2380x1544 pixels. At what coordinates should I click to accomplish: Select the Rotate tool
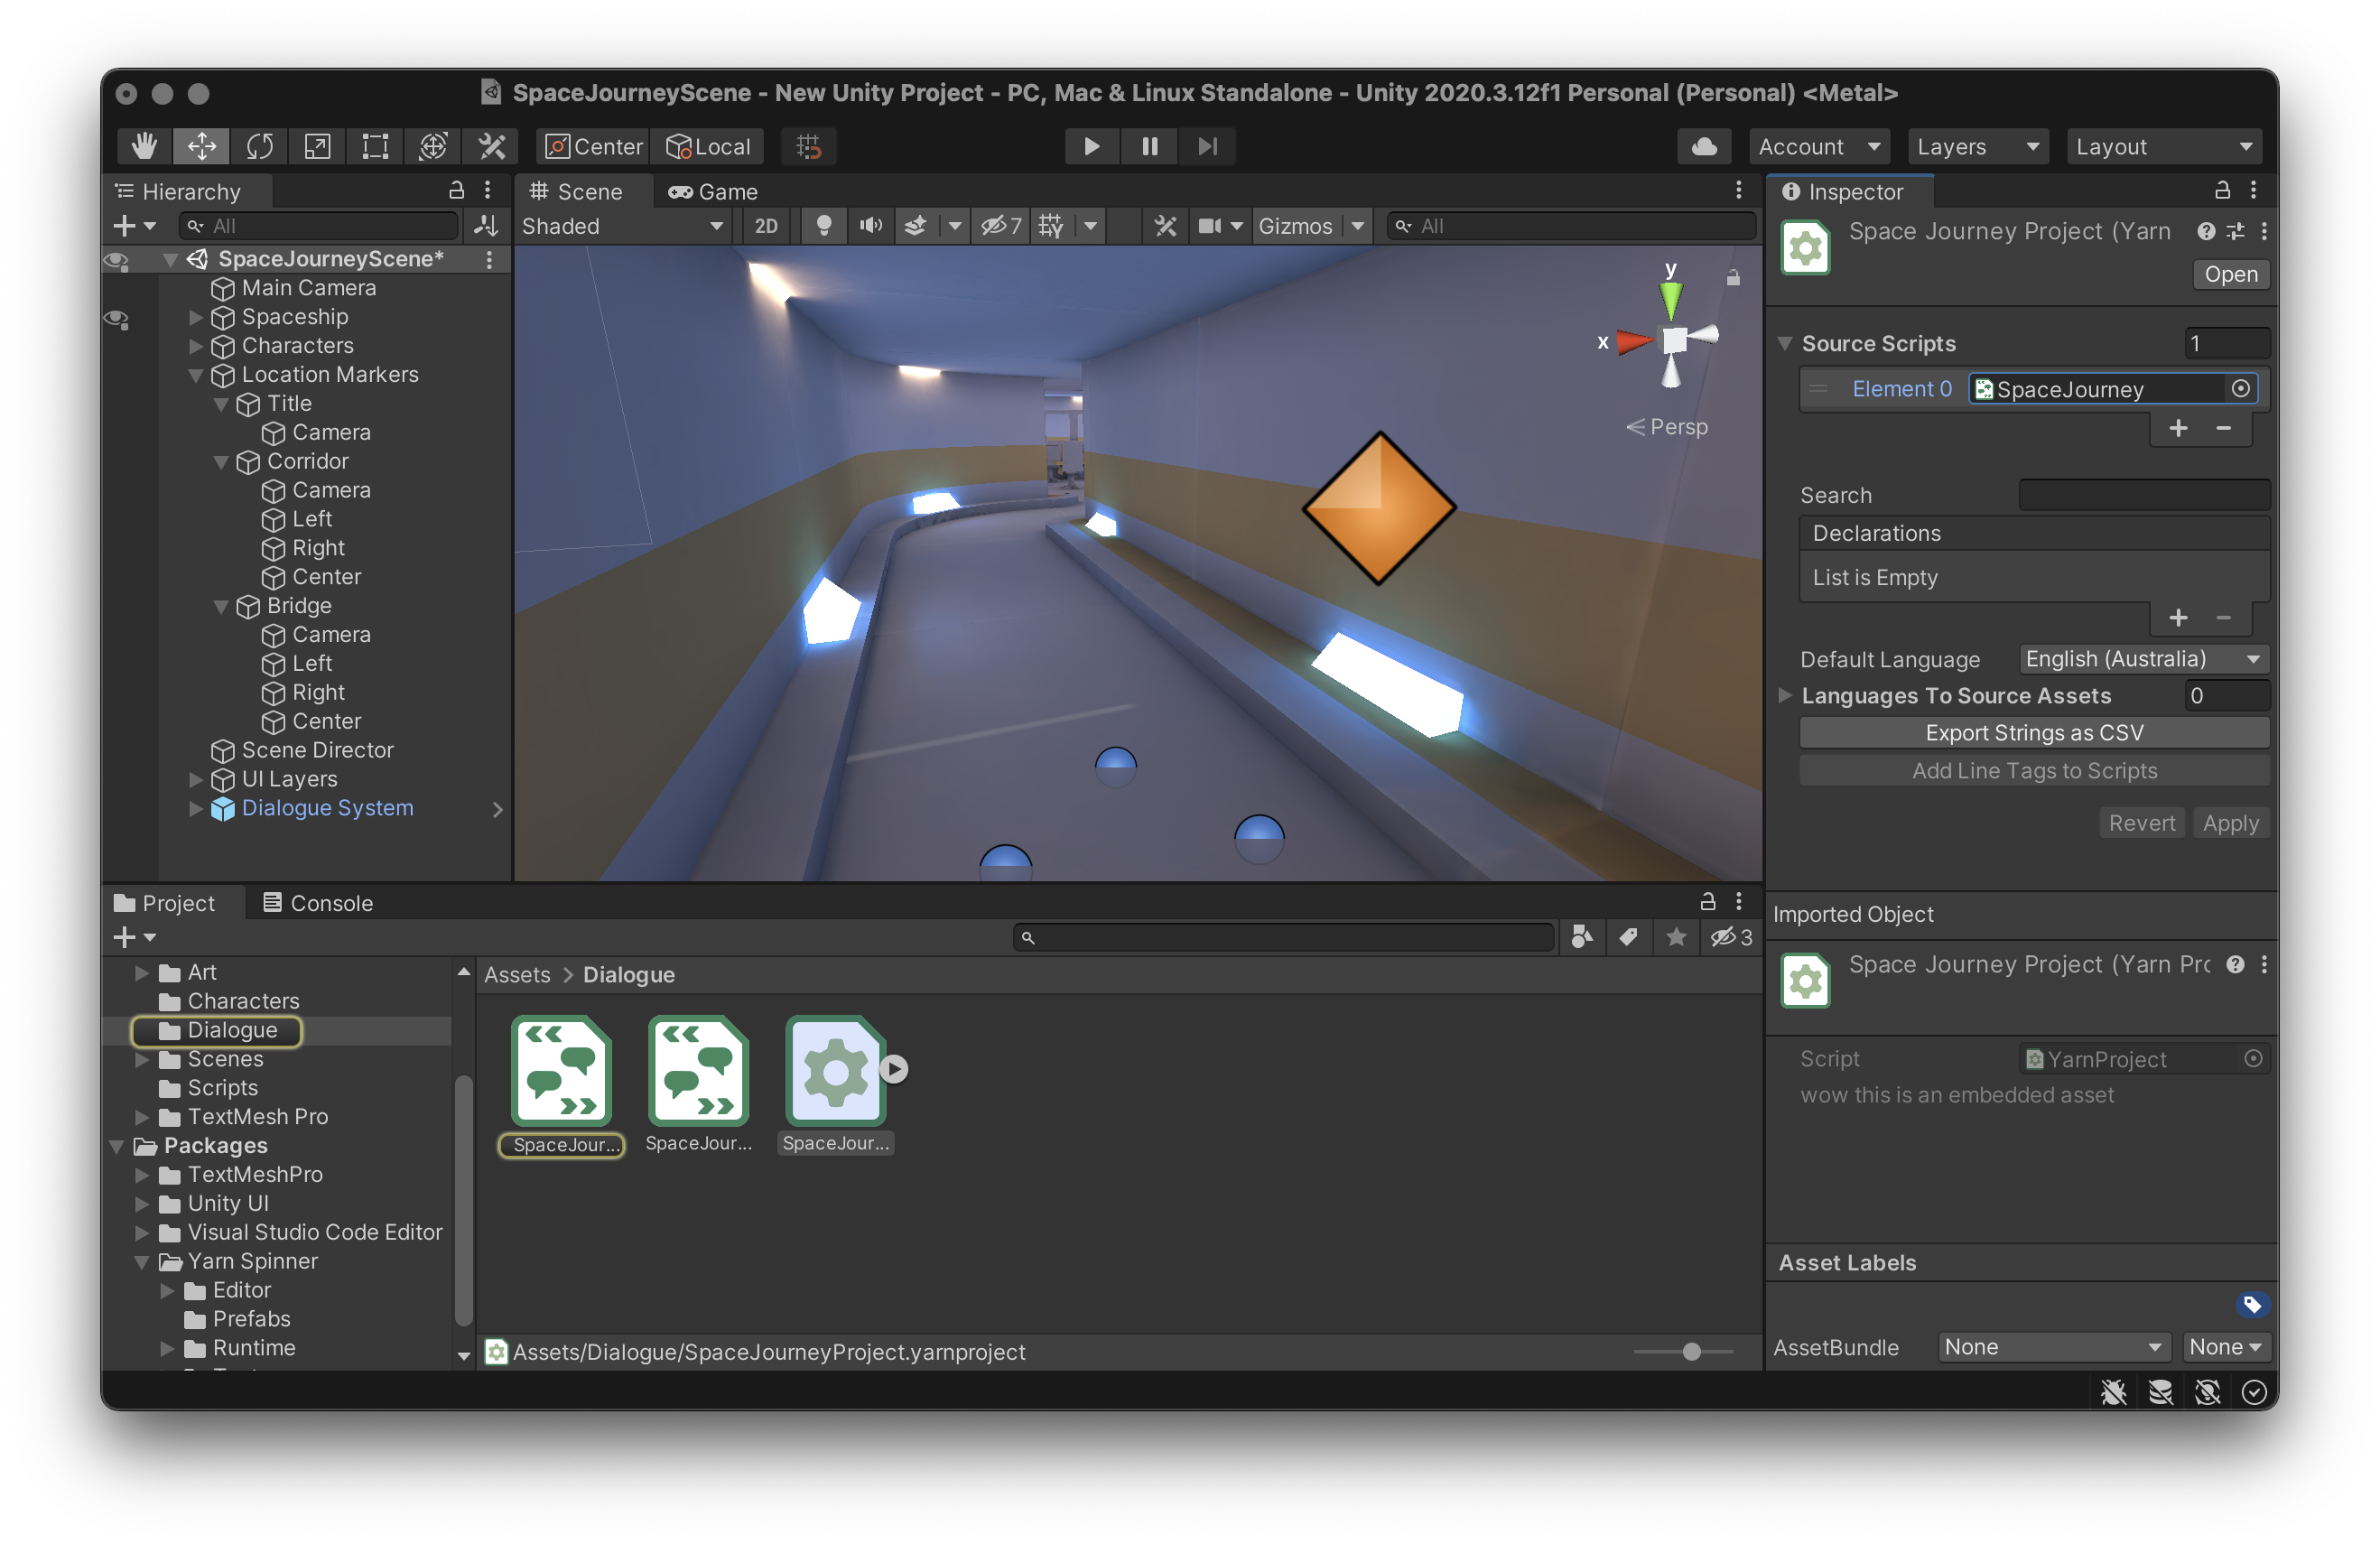click(259, 146)
